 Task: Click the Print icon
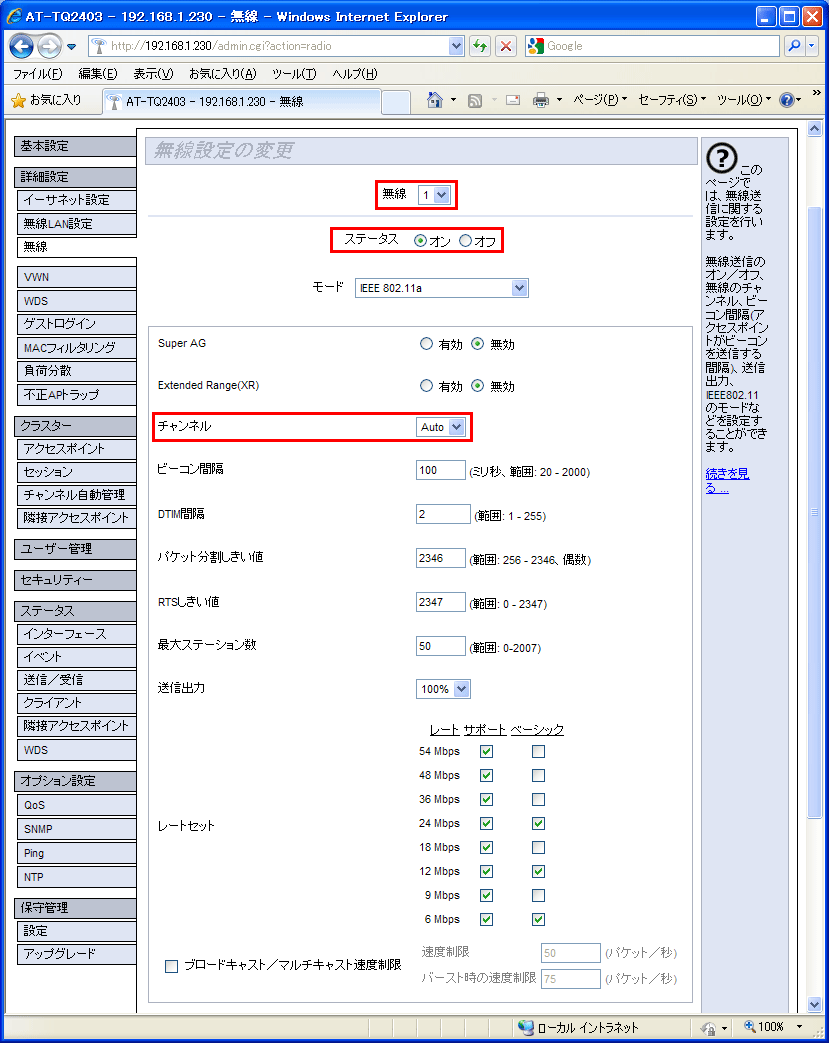(x=541, y=100)
